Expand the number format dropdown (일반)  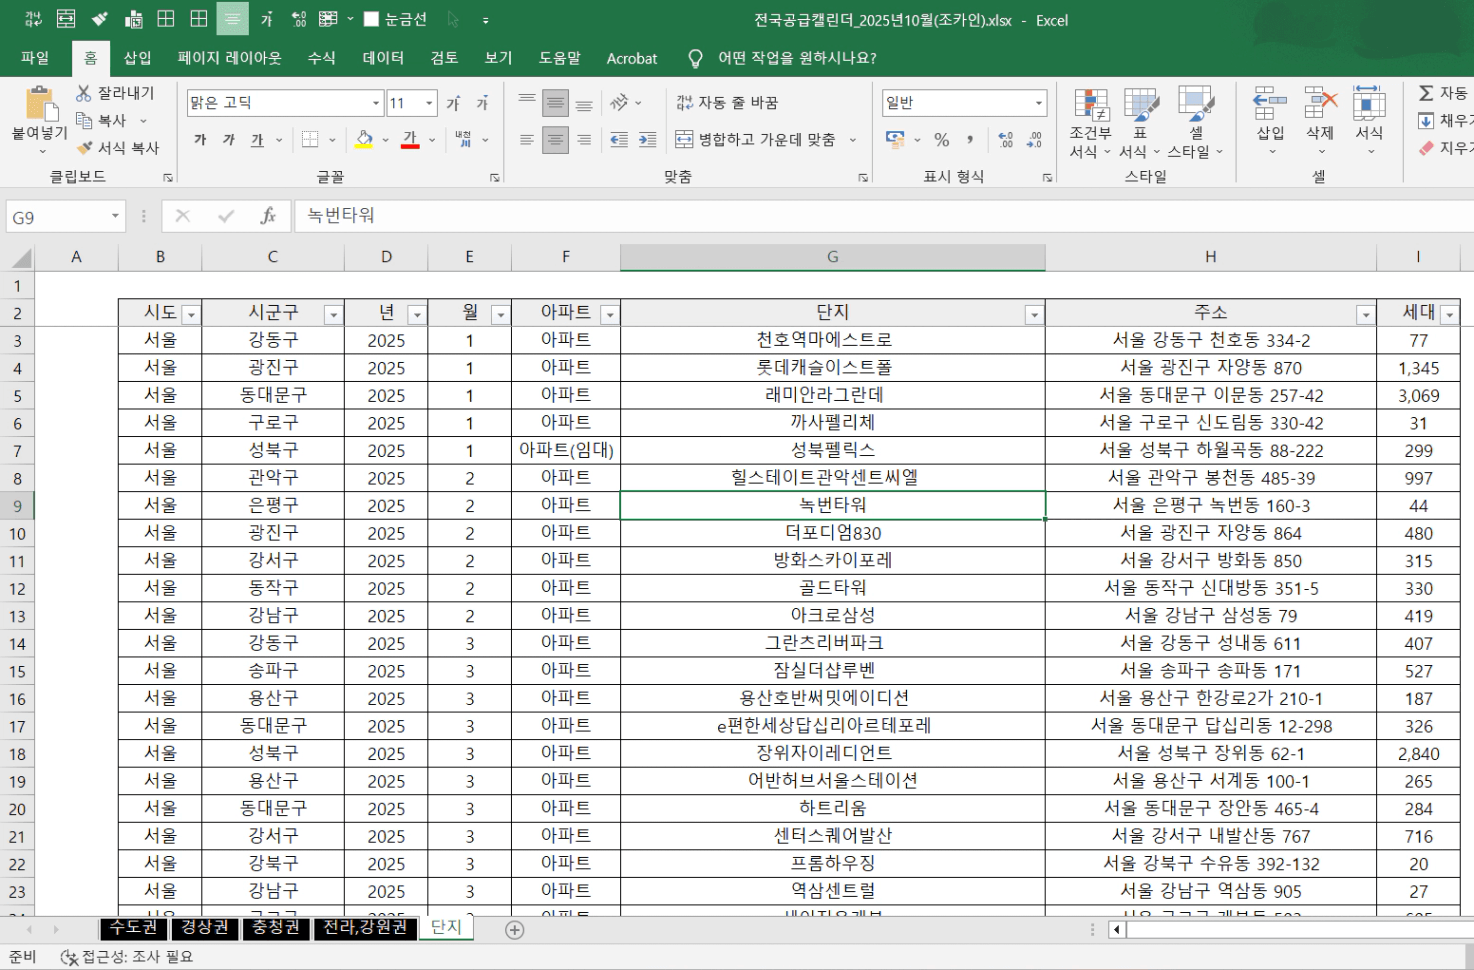click(1038, 103)
